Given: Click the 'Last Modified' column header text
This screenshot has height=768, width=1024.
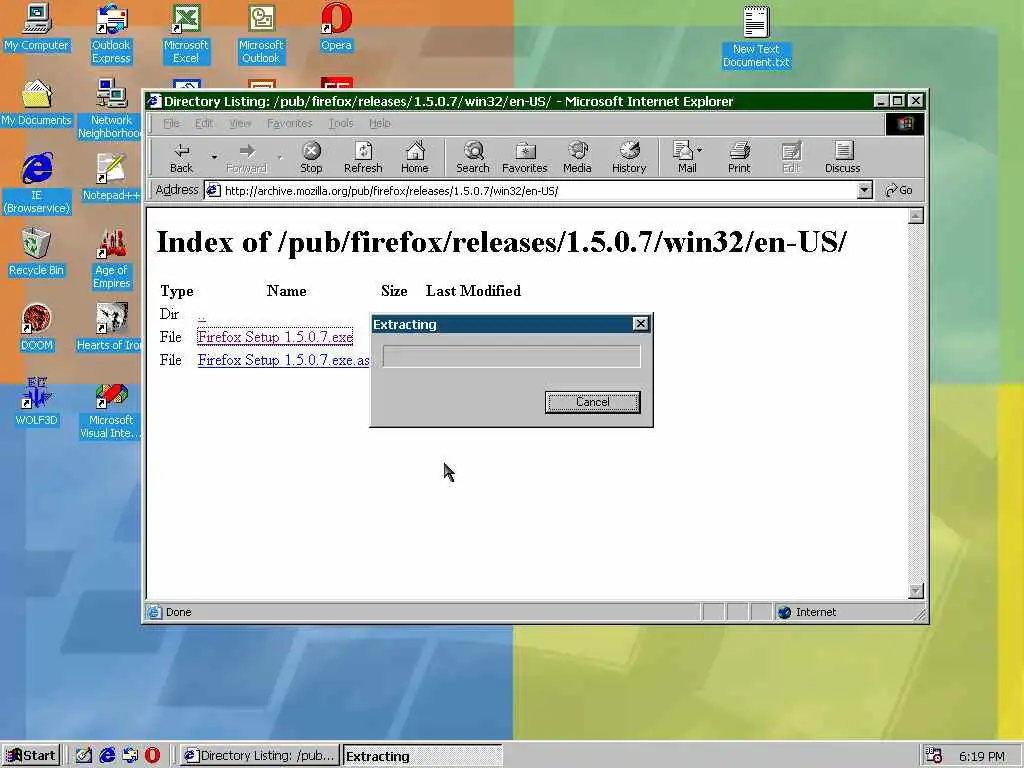Looking at the screenshot, I should coord(473,291).
